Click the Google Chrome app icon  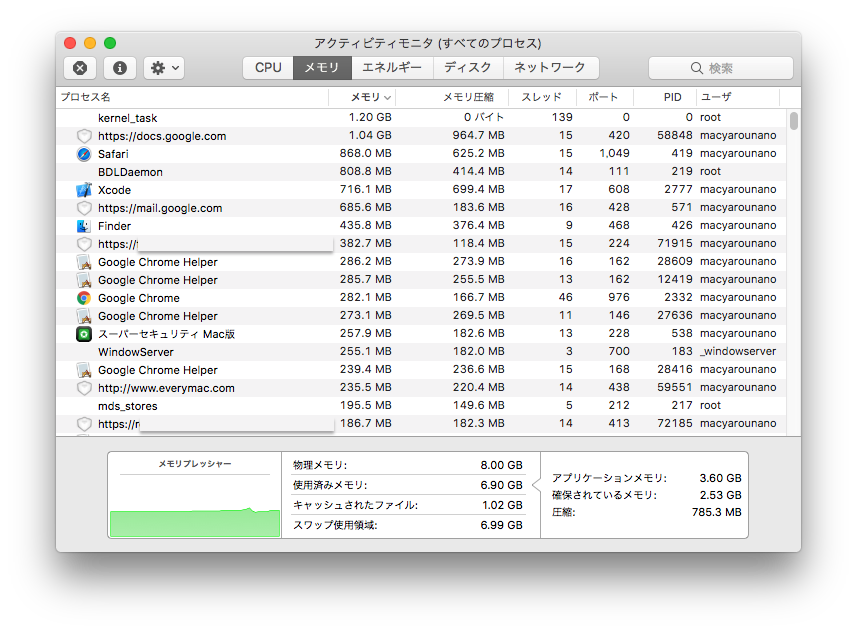84,298
